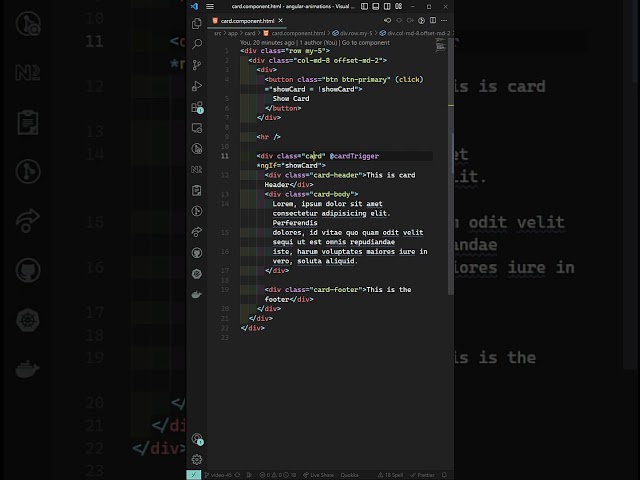Viewport: 640px width, 480px height.
Task: Select 'card' folder in the breadcrumb
Action: (250, 33)
